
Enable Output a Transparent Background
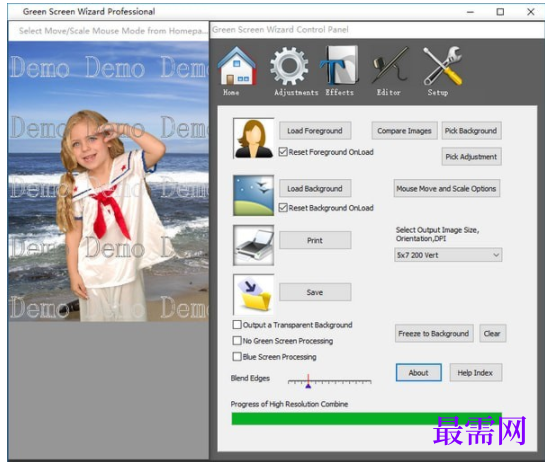(237, 325)
